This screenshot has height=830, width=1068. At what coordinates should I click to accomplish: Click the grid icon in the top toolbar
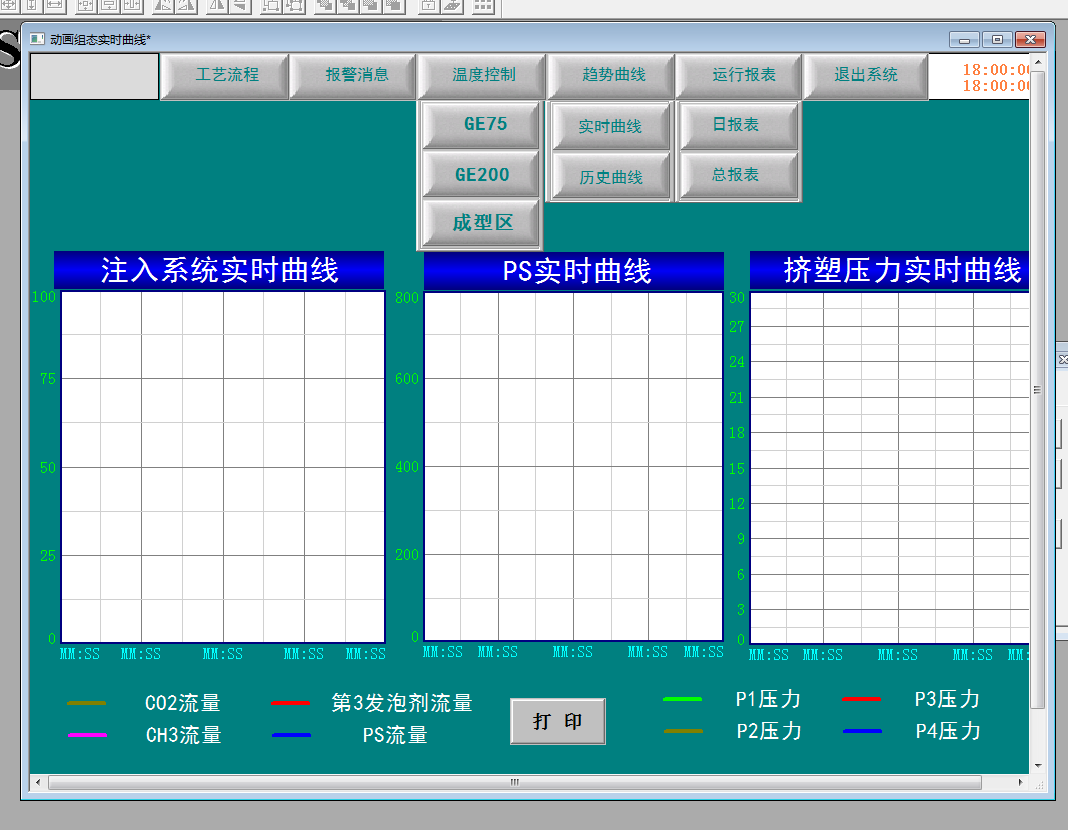tap(483, 6)
